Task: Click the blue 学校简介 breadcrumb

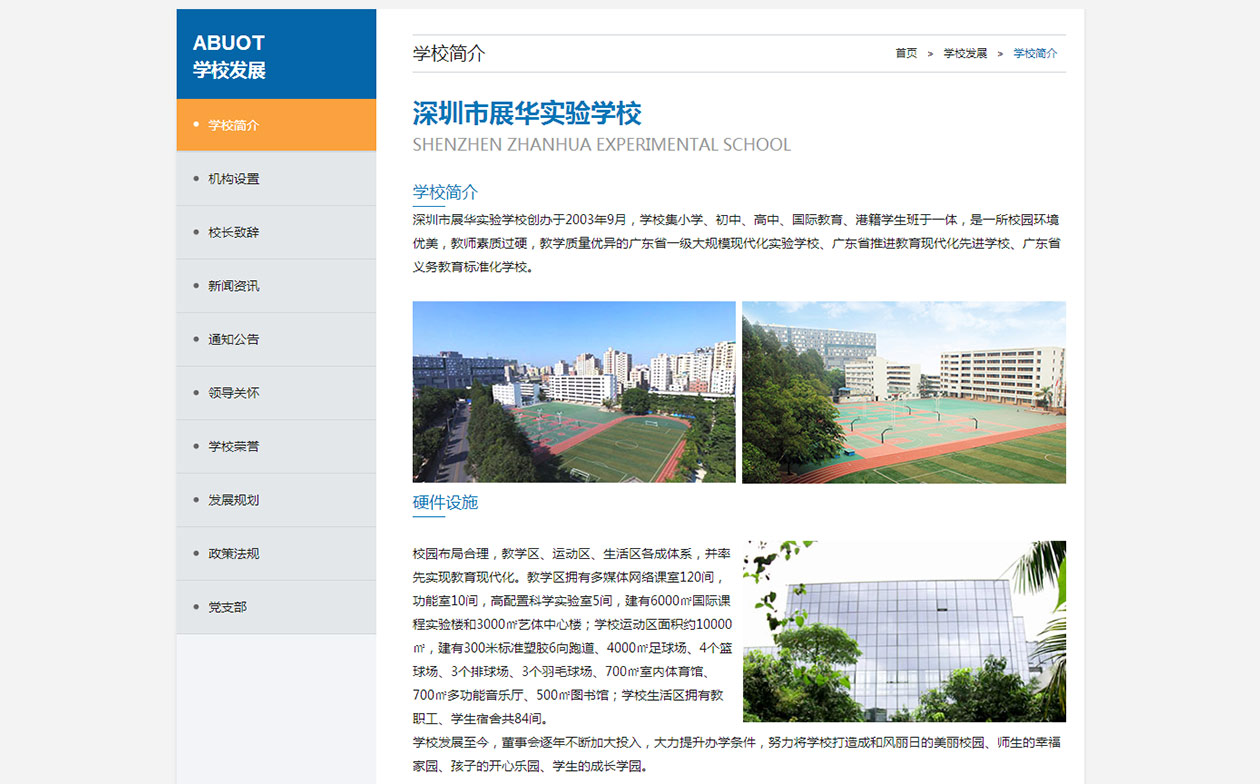Action: click(x=1035, y=53)
